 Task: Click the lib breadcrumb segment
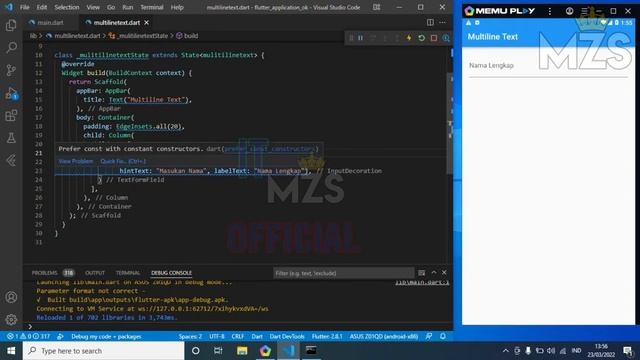click(x=33, y=36)
